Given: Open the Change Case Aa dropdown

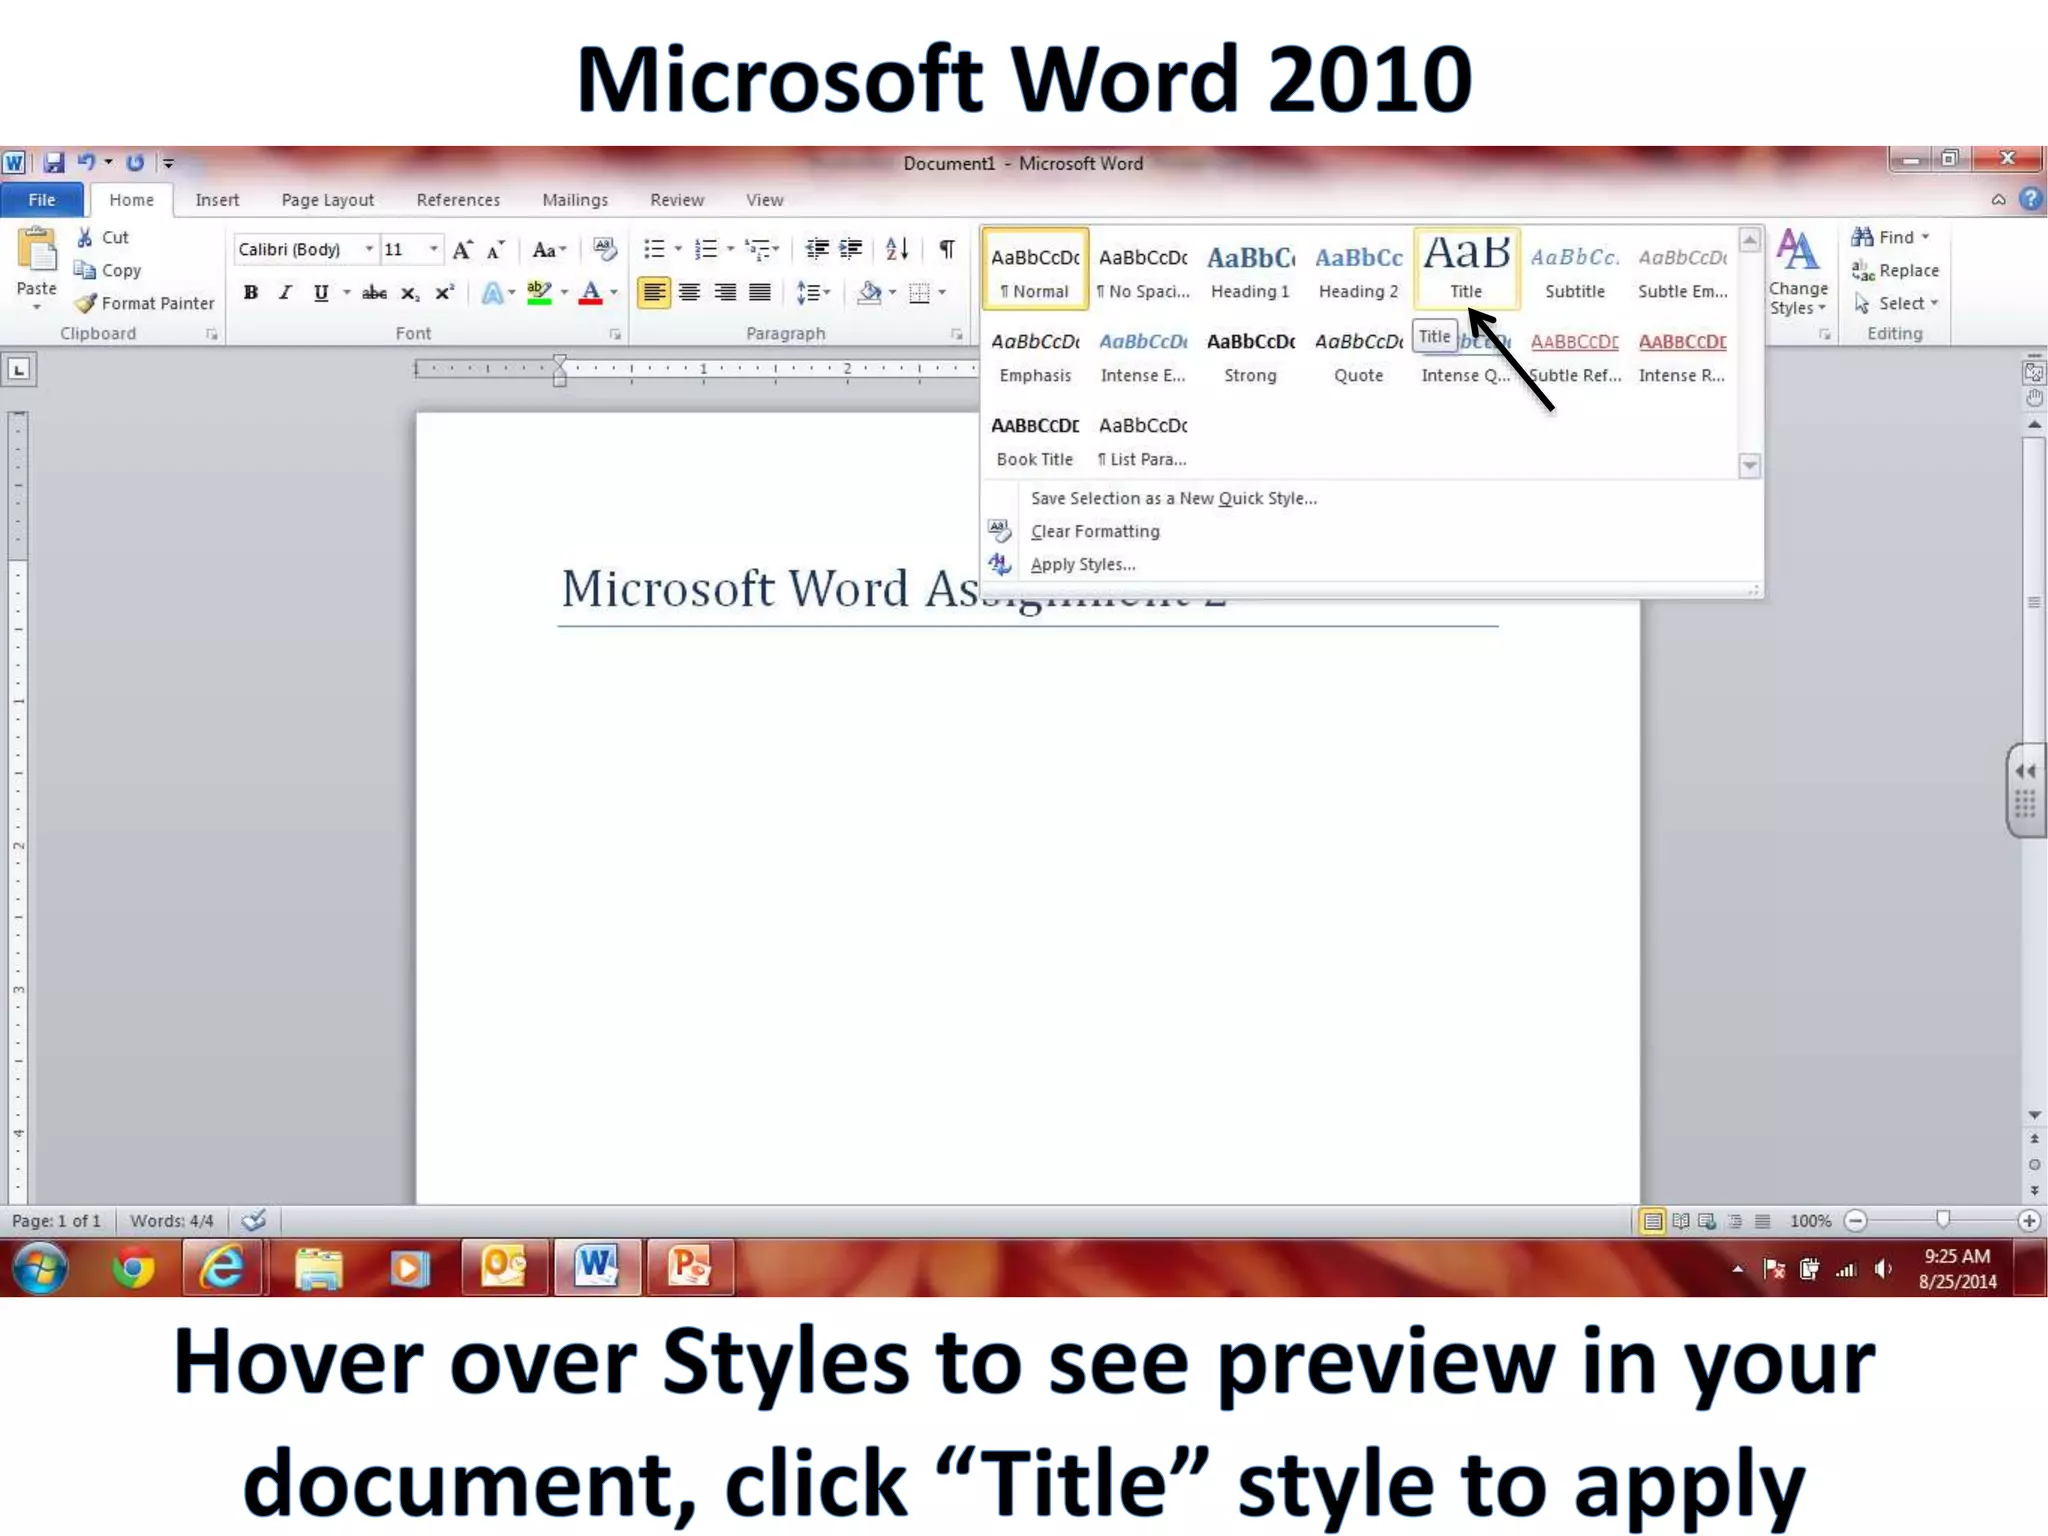Looking at the screenshot, I should [x=549, y=250].
